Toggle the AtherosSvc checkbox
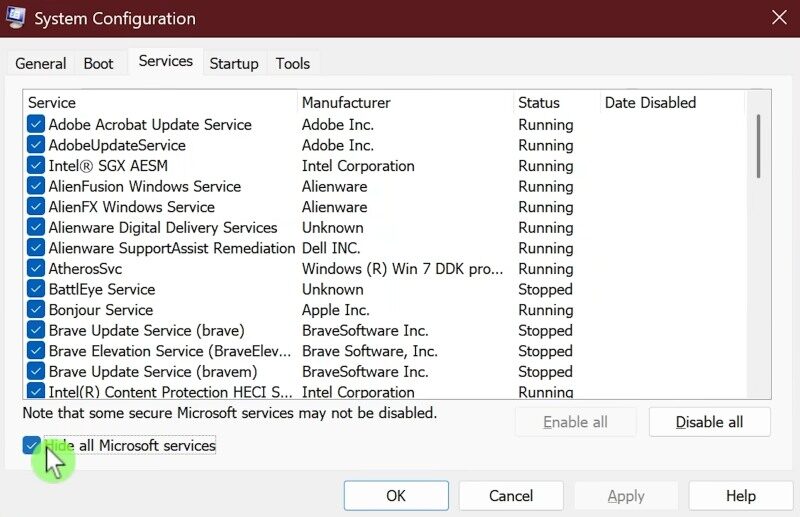 point(36,268)
